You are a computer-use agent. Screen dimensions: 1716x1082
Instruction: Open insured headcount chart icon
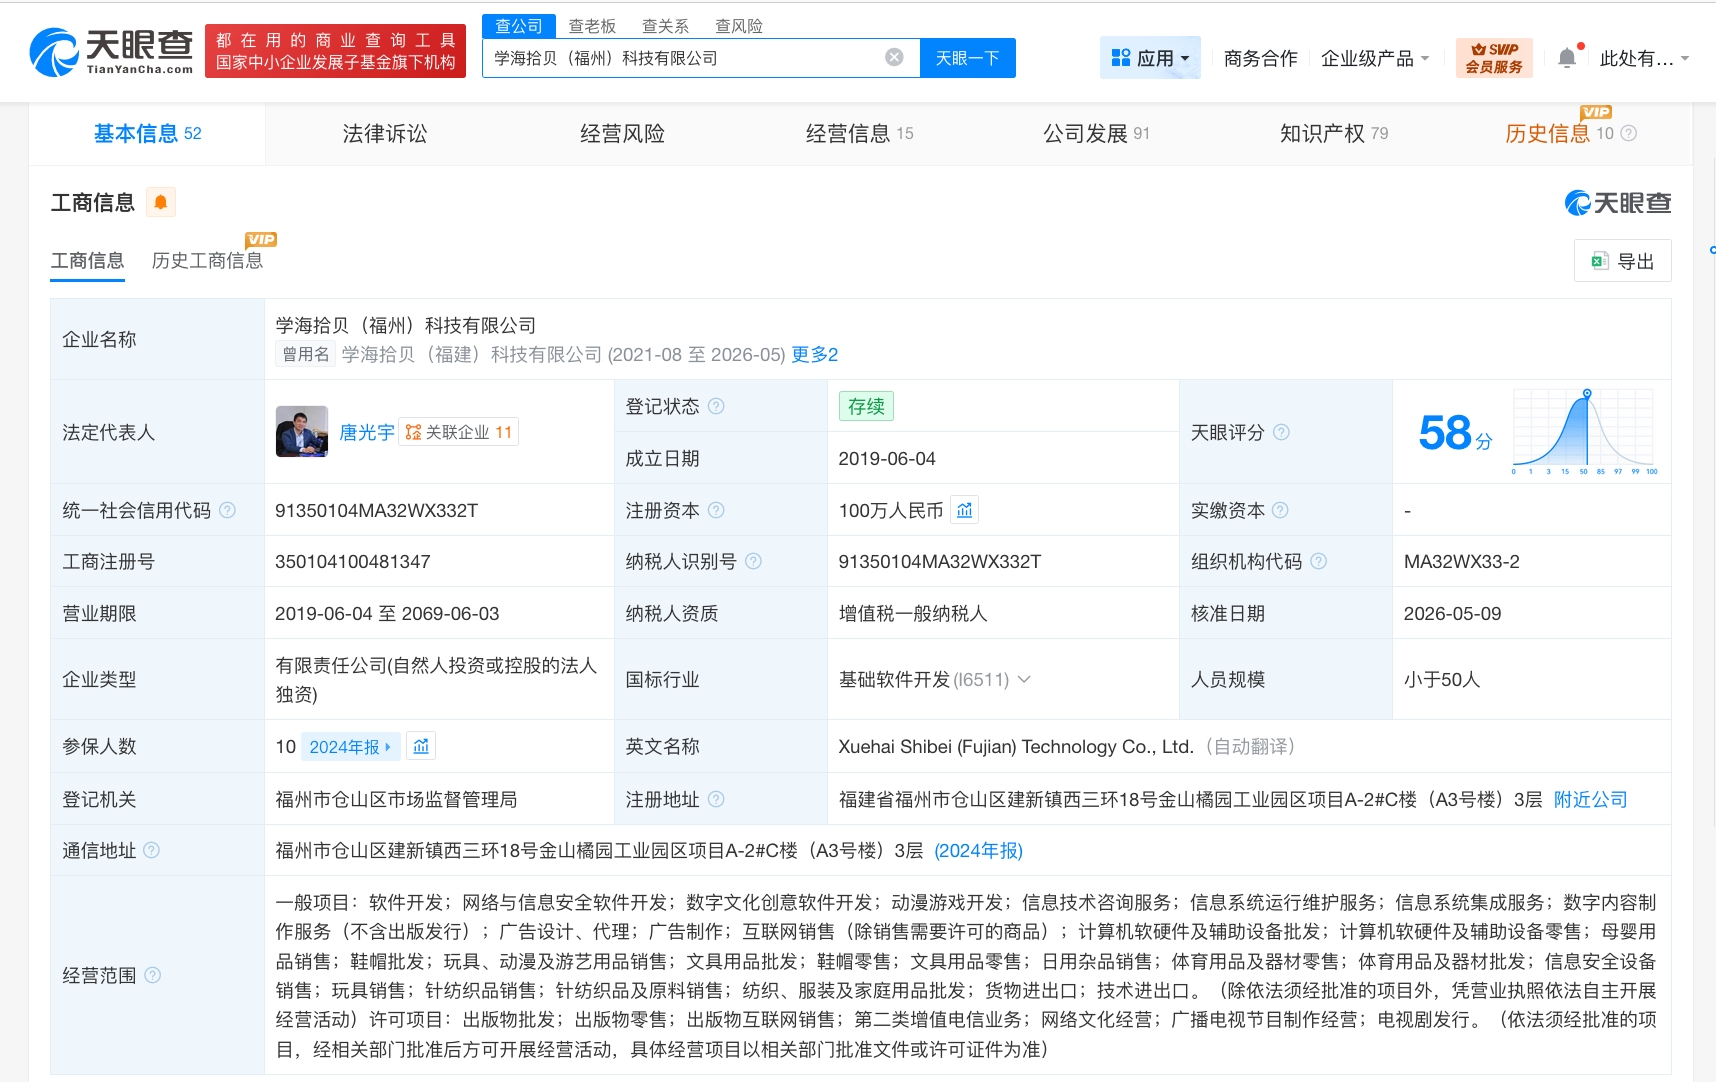pyautogui.click(x=421, y=746)
